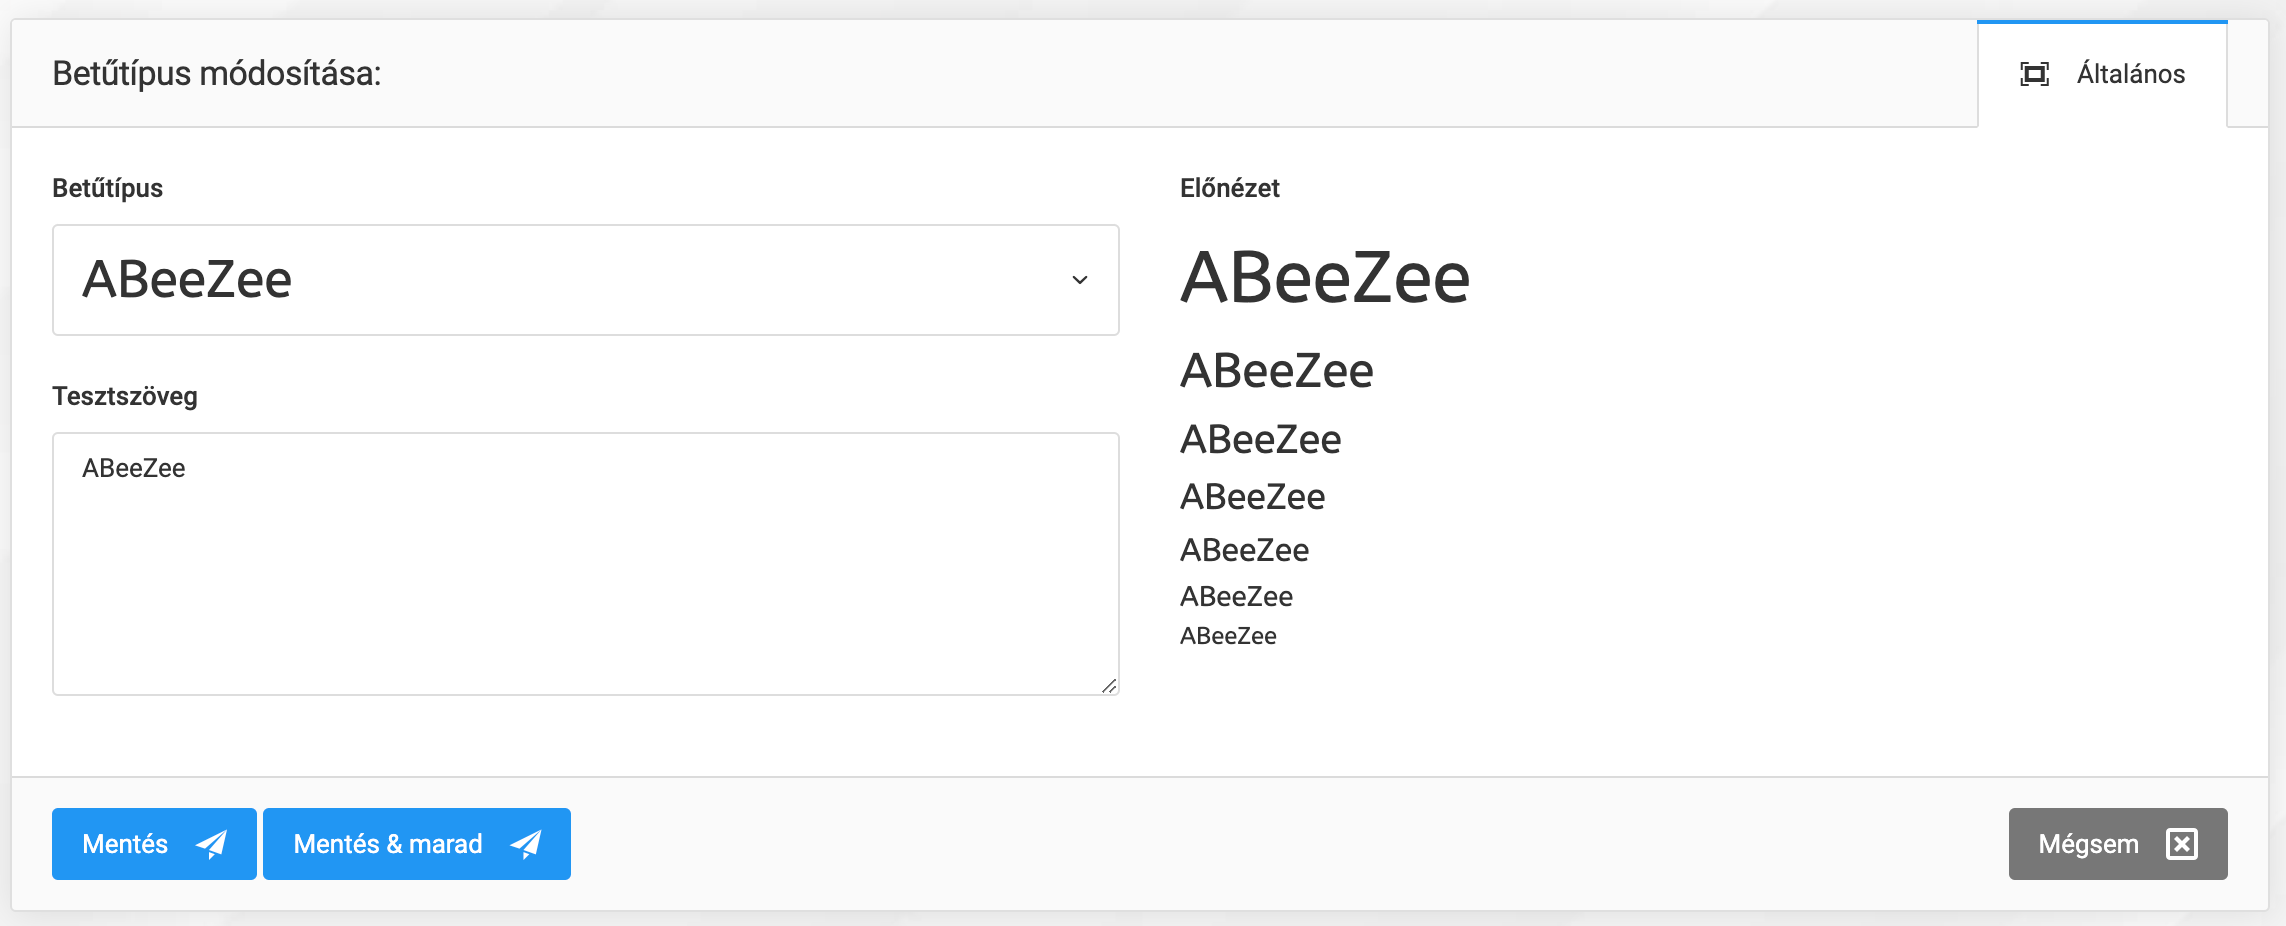Focus the Tesztszöveg text area

585,580
